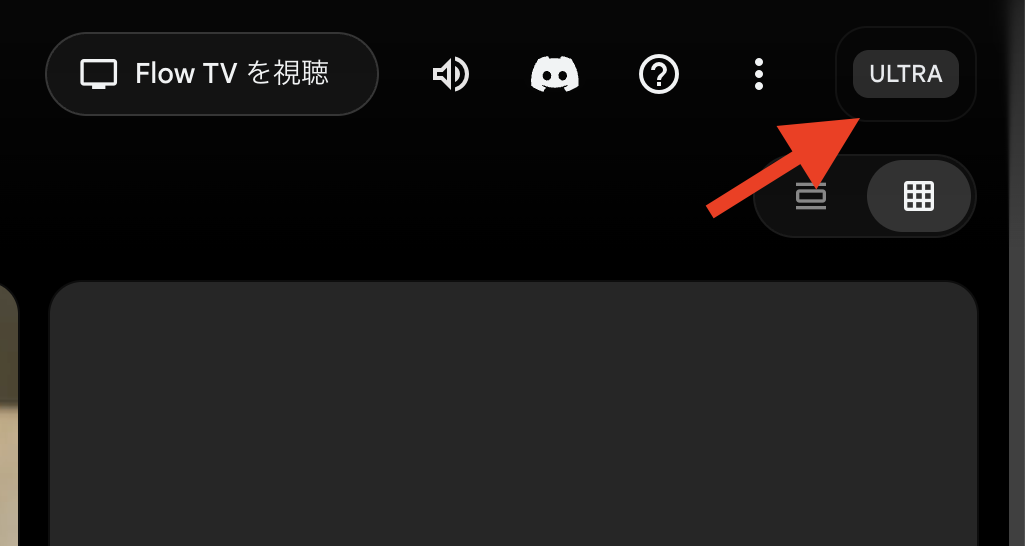The image size is (1025, 546).
Task: Open help via the question mark icon
Action: point(659,74)
